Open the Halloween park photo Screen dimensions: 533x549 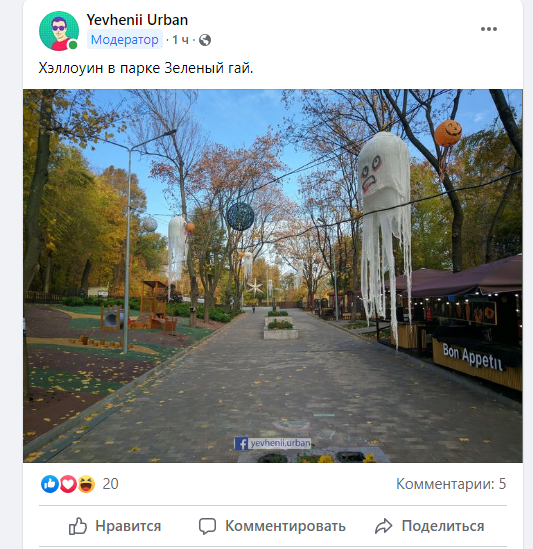[x=273, y=276]
